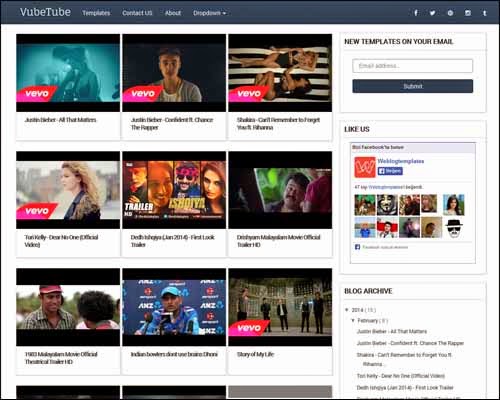This screenshot has height=400, width=500.
Task: Click the VubeTube site logo
Action: (45, 12)
